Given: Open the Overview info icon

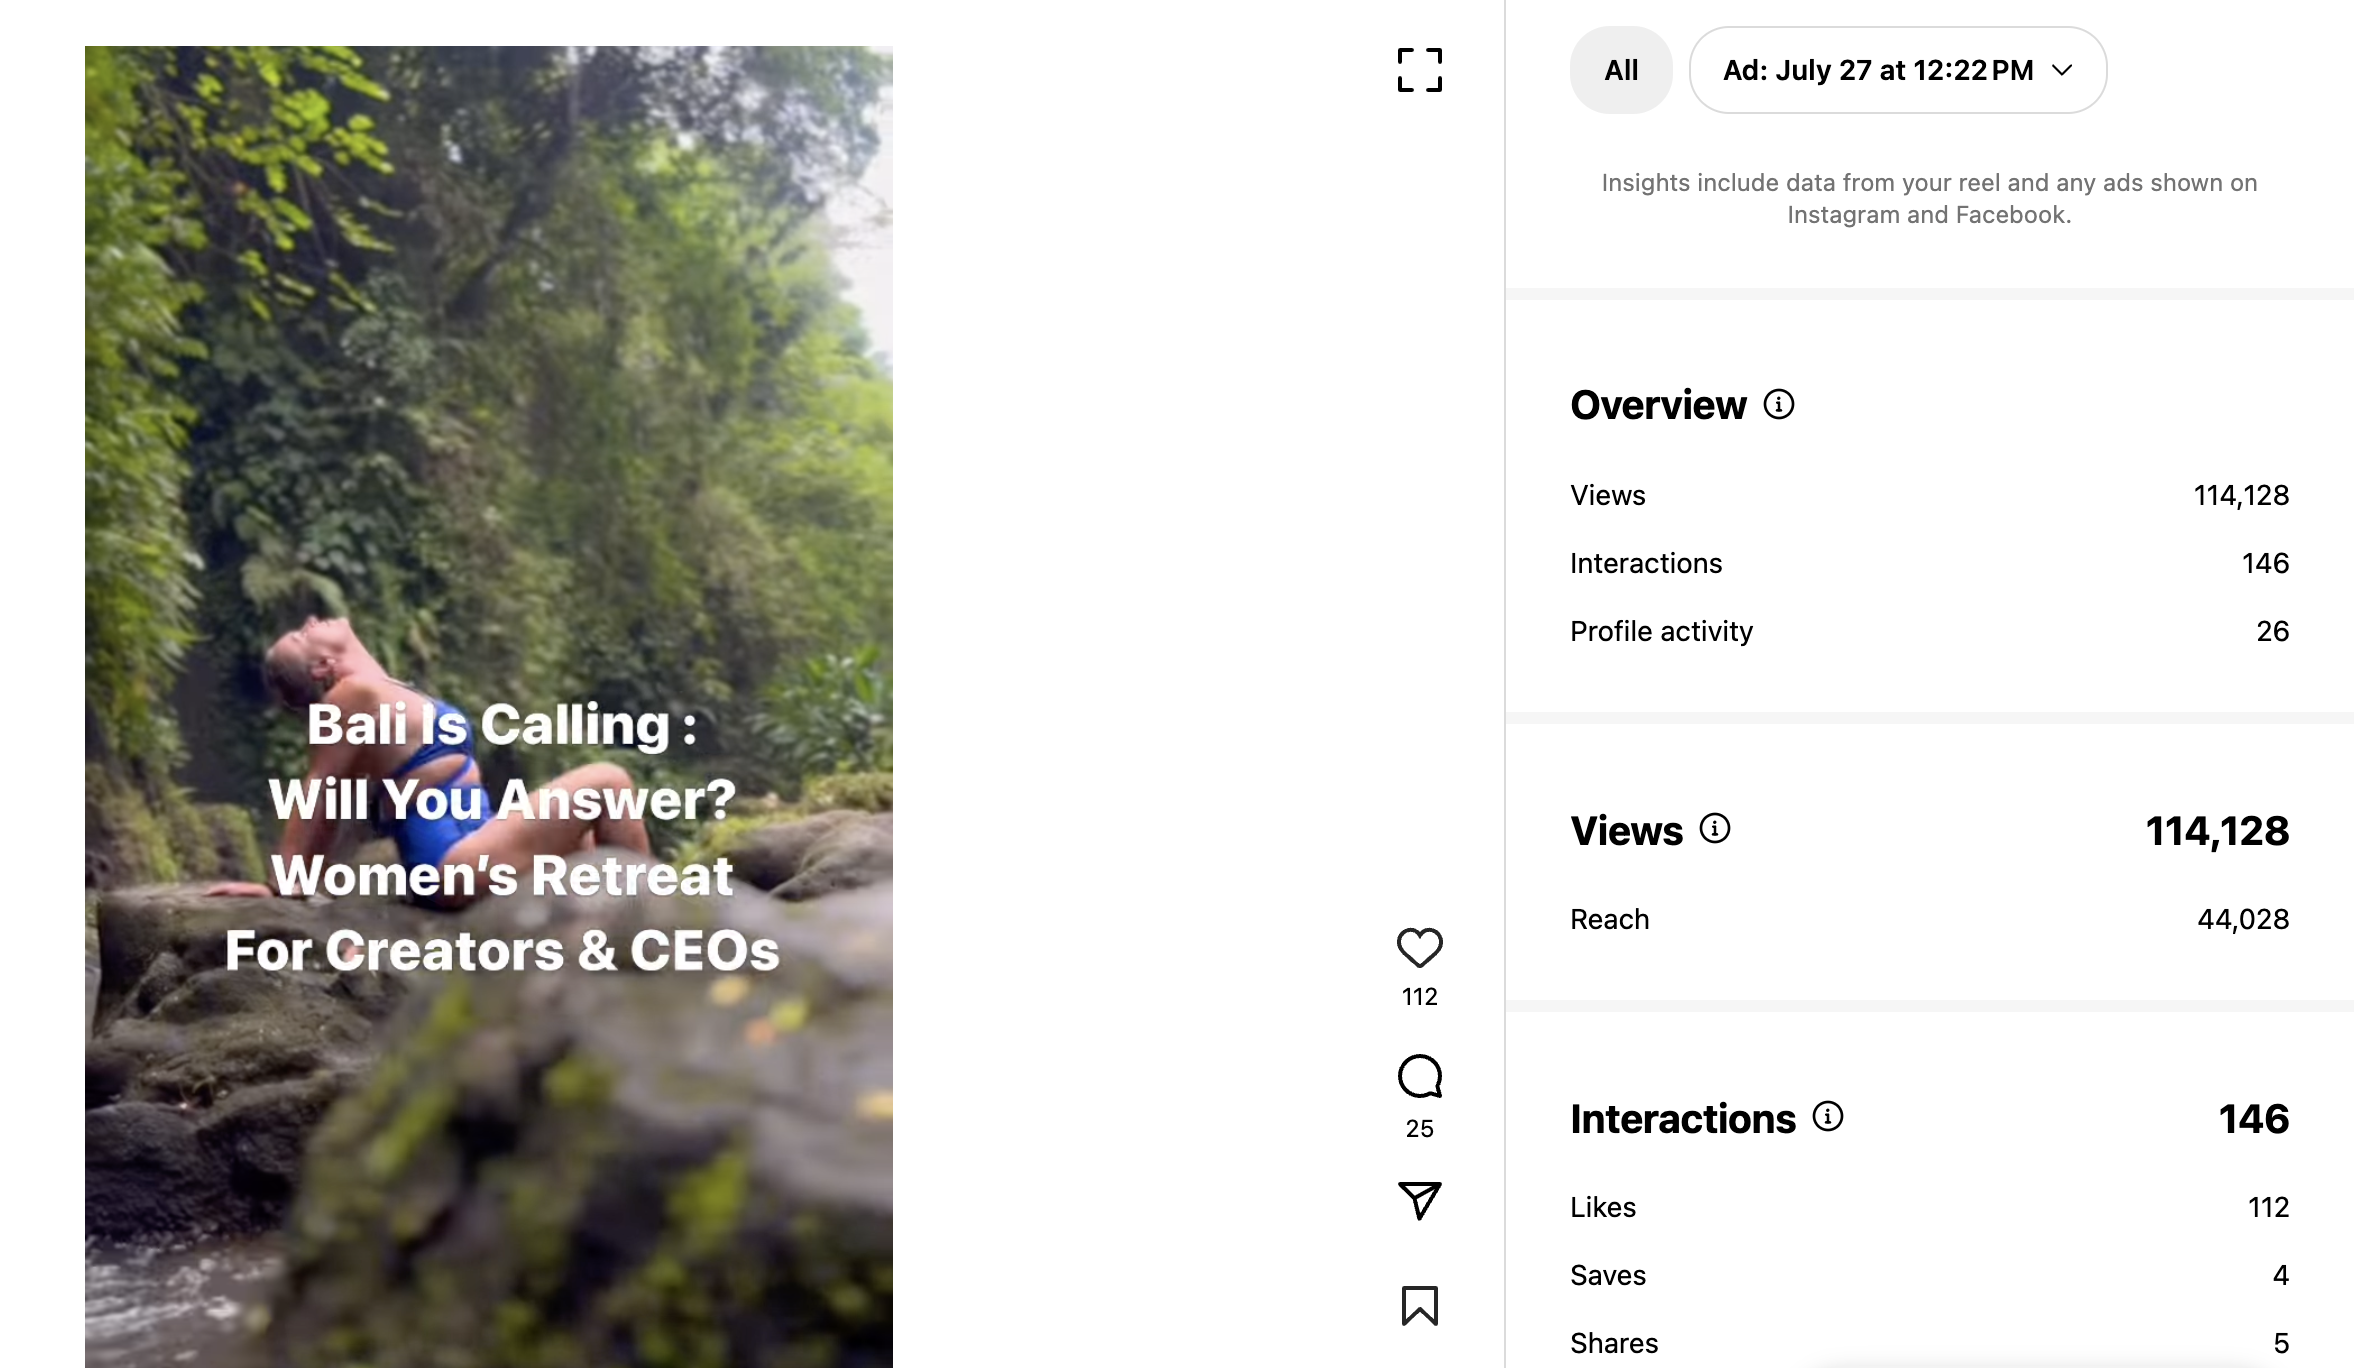Looking at the screenshot, I should [1778, 404].
